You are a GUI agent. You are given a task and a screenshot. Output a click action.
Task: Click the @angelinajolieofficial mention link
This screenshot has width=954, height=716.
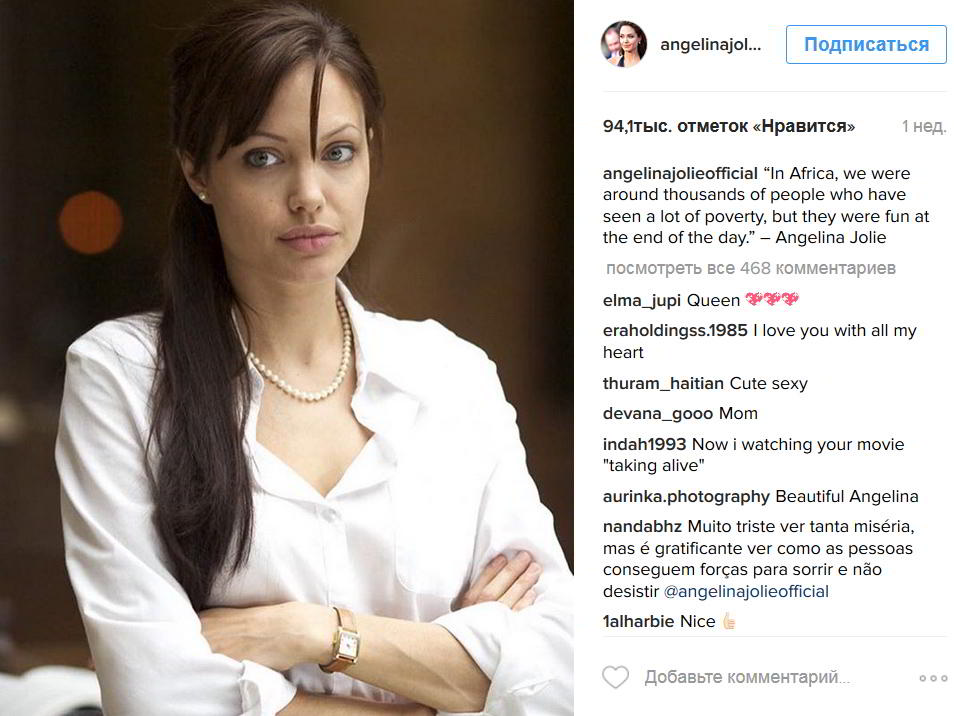[x=746, y=591]
